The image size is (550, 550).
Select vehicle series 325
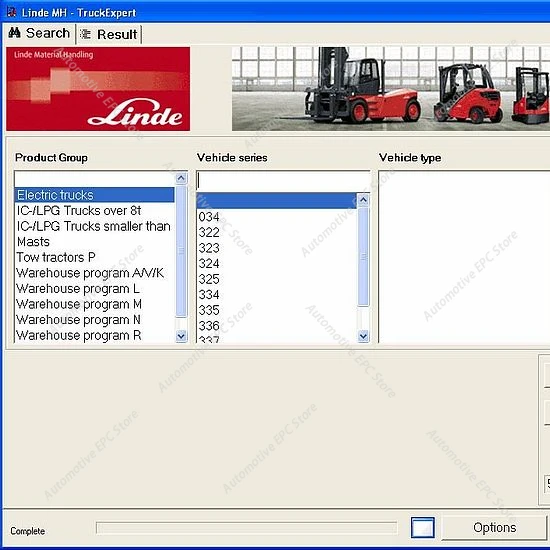click(x=277, y=279)
